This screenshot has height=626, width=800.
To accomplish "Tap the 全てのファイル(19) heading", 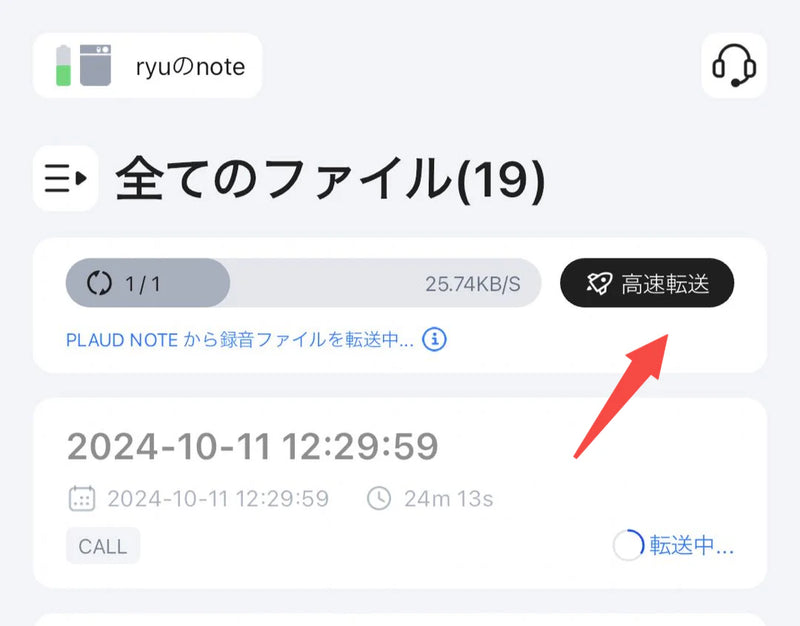I will pos(331,179).
